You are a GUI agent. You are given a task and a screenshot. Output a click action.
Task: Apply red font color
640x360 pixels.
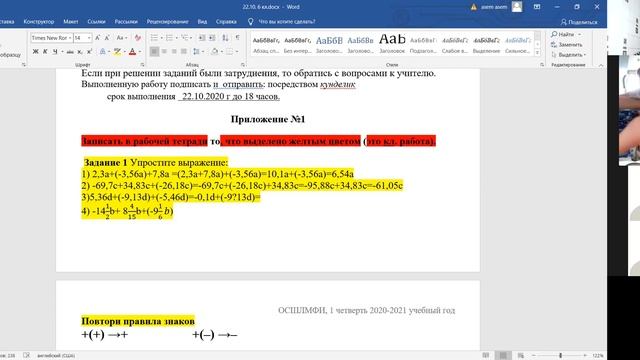[132, 52]
